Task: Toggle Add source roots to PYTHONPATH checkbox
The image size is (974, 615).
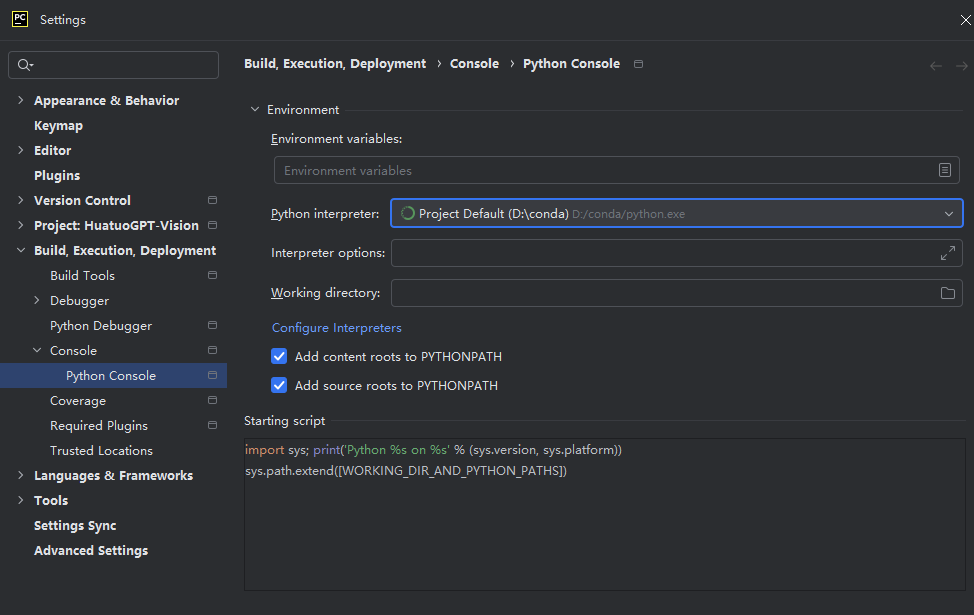Action: (x=279, y=385)
